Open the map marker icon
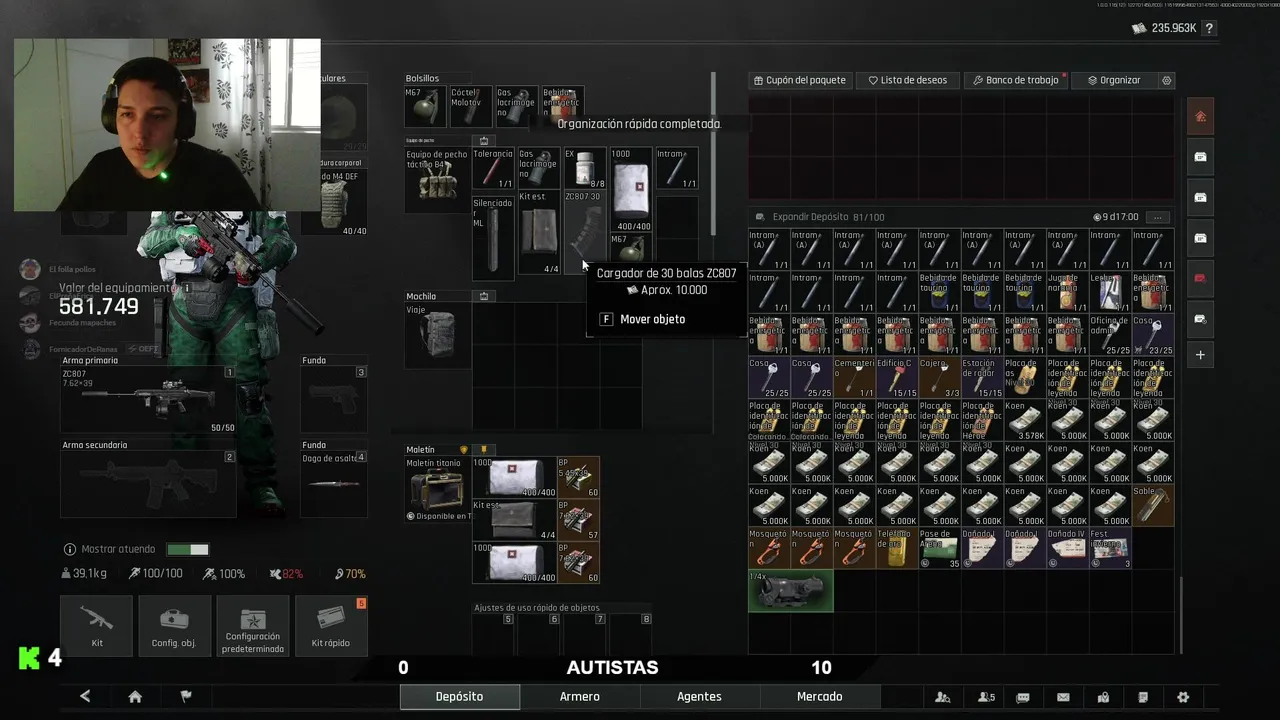1280x720 pixels. pyautogui.click(x=1103, y=697)
